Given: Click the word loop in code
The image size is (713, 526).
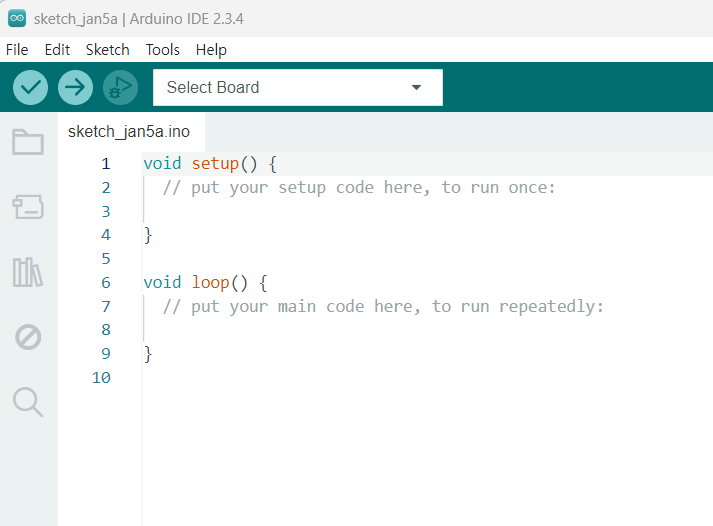Looking at the screenshot, I should coord(210,283).
